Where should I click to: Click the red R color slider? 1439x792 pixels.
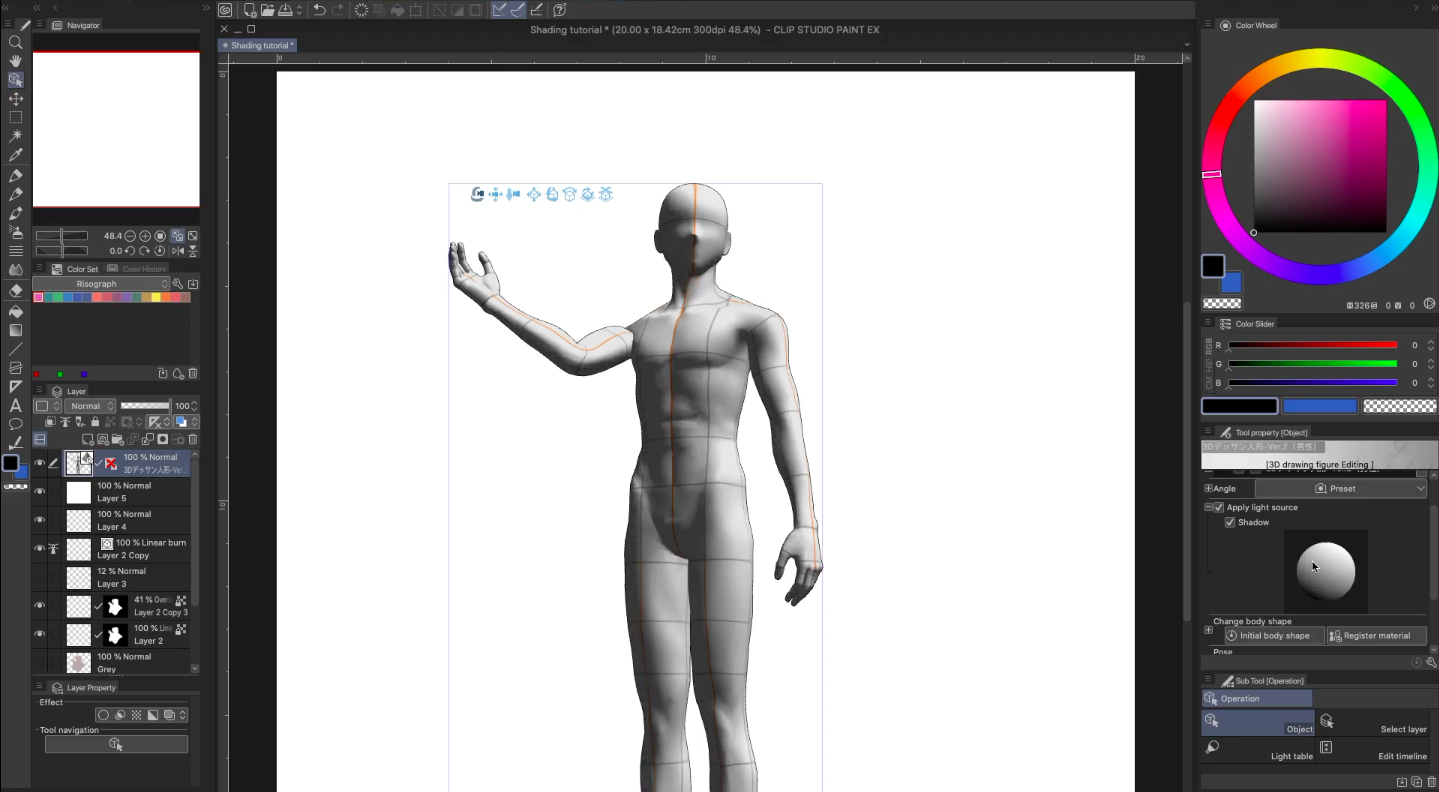click(1312, 345)
